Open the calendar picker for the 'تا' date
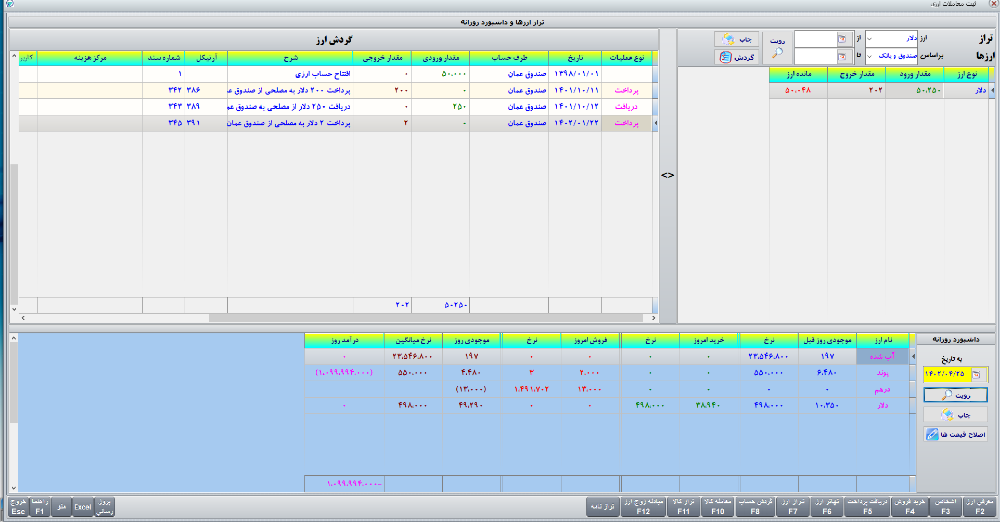This screenshot has width=1000, height=522. [x=842, y=57]
